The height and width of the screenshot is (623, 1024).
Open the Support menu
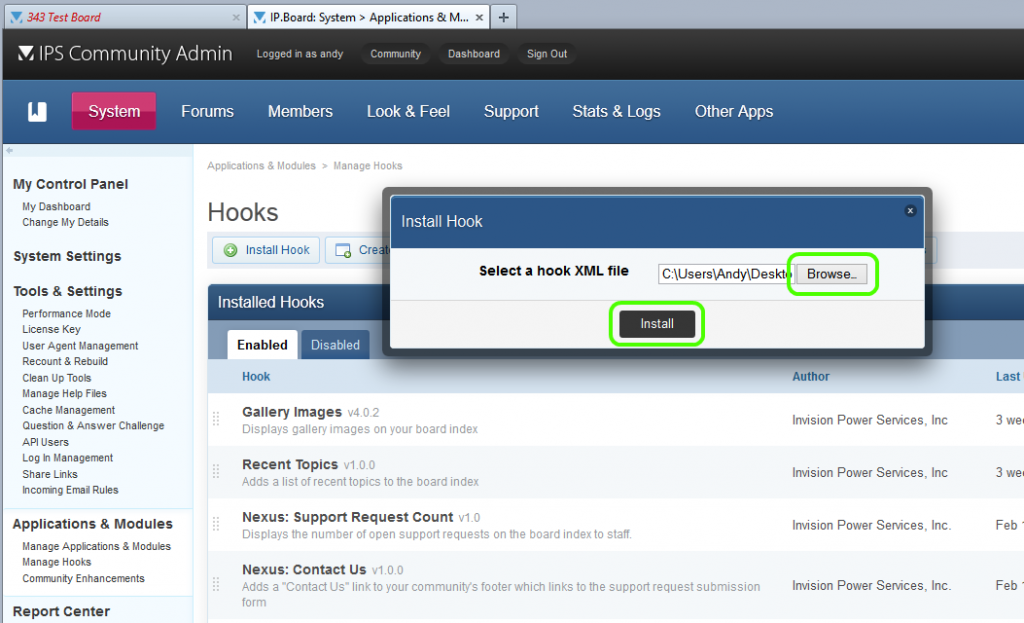pyautogui.click(x=511, y=112)
